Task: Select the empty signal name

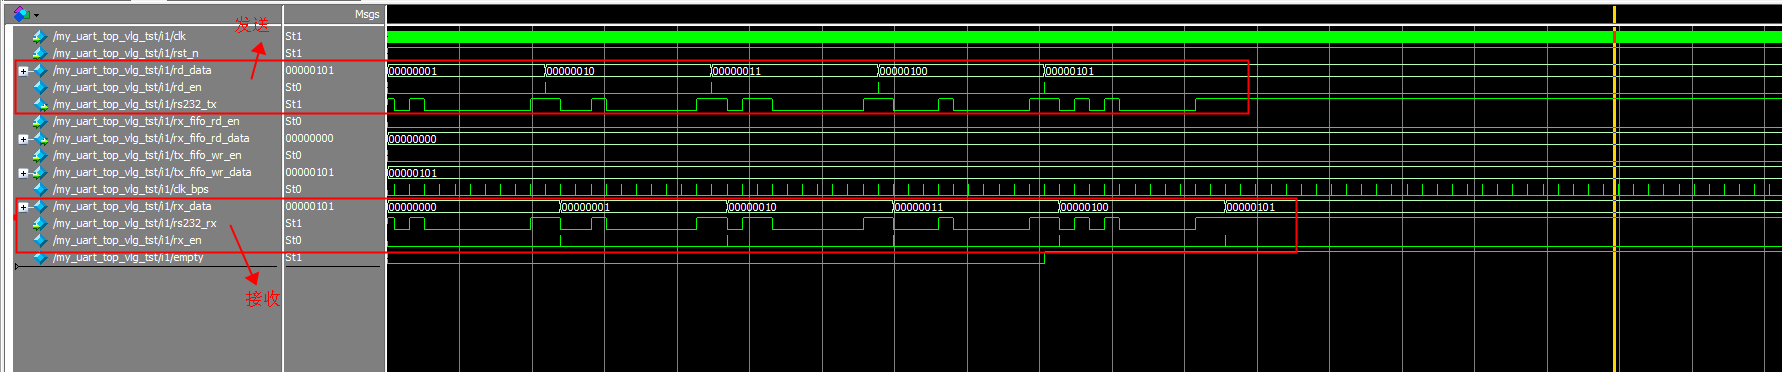Action: point(128,257)
